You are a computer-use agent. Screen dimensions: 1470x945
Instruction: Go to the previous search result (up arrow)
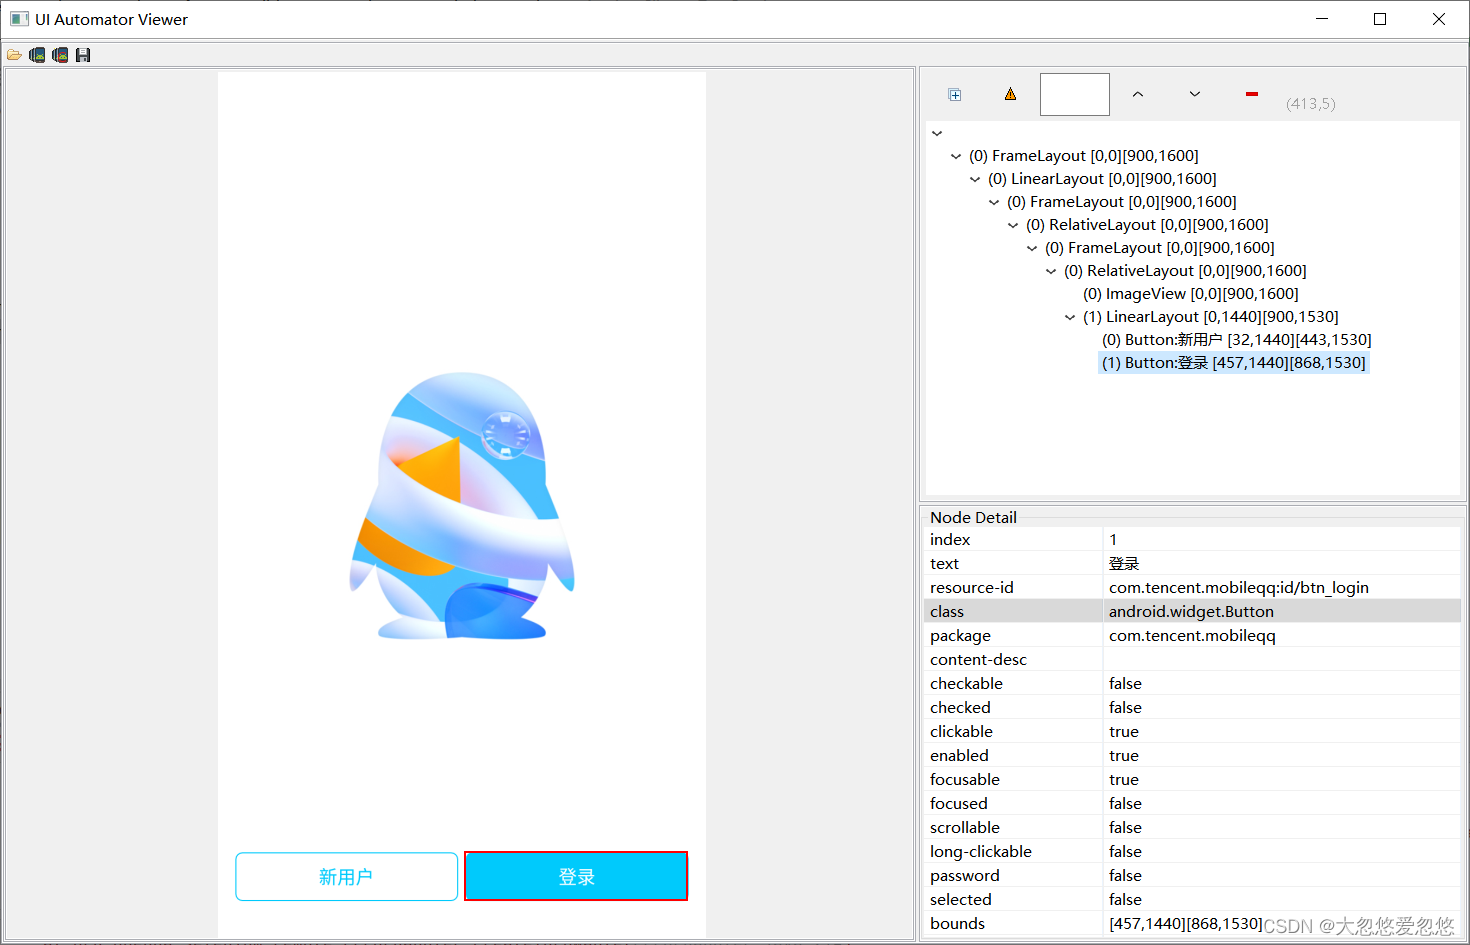point(1138,94)
